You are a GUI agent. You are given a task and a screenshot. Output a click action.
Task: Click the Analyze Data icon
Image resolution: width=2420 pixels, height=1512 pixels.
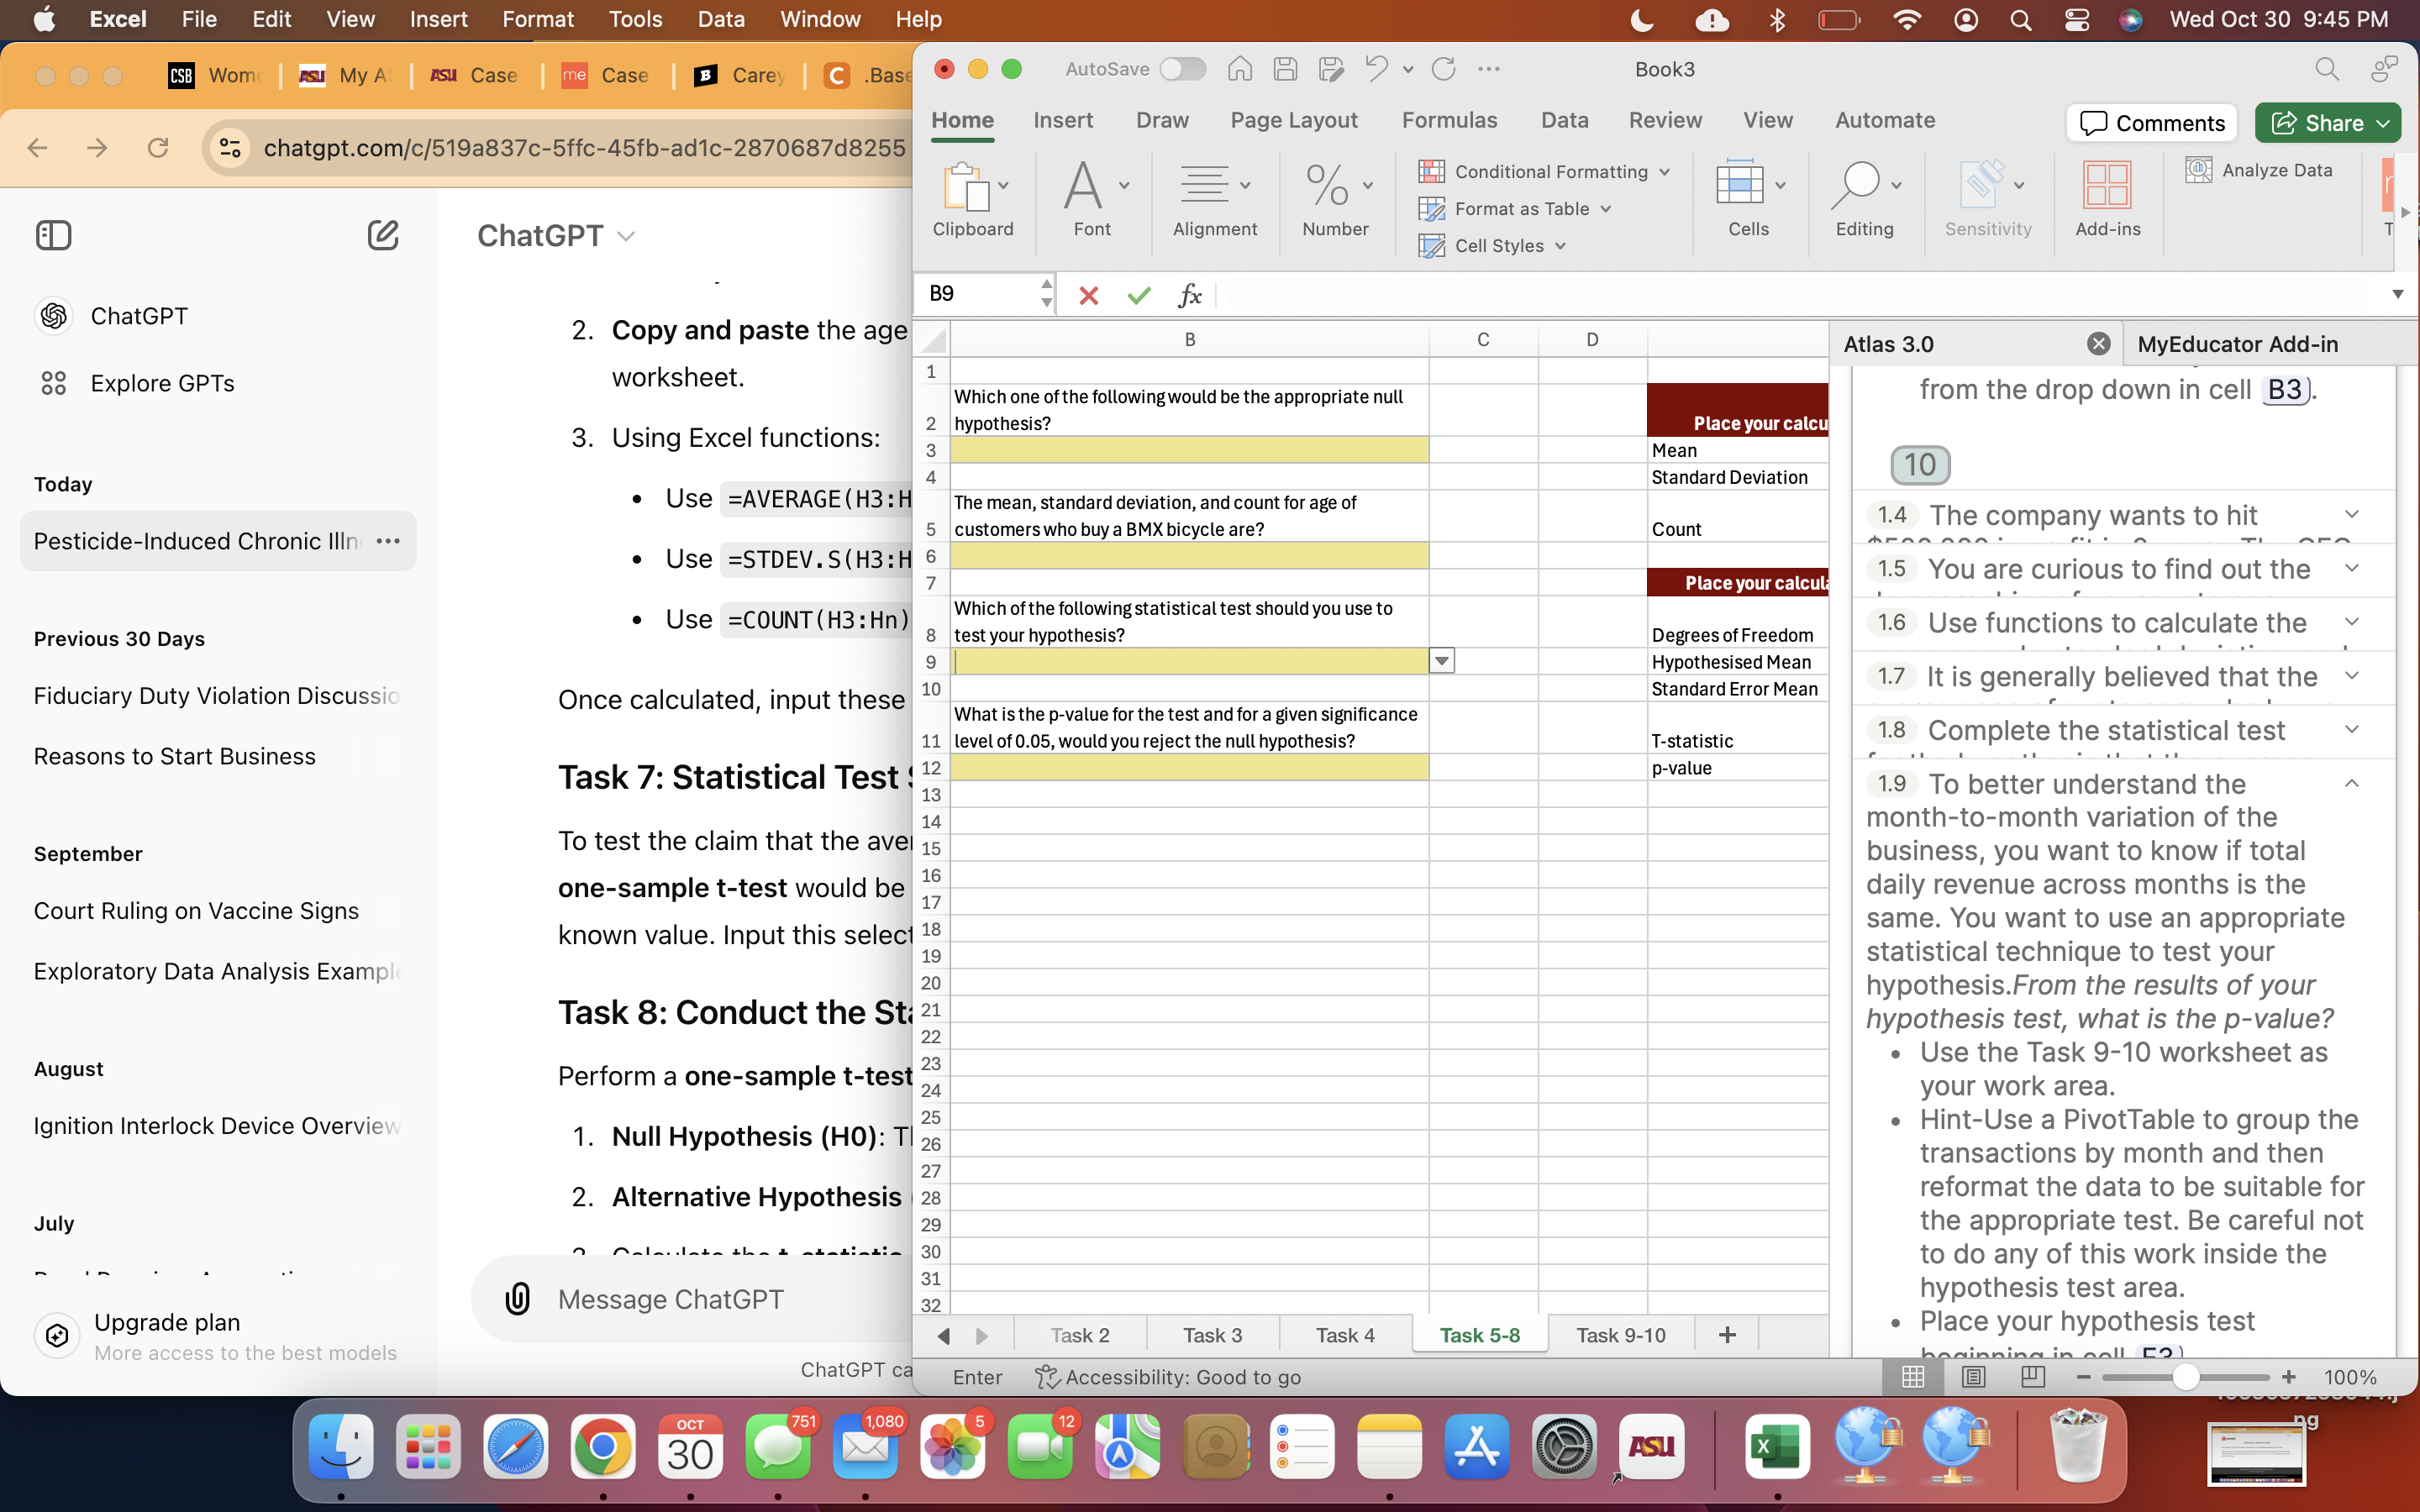tap(2198, 170)
